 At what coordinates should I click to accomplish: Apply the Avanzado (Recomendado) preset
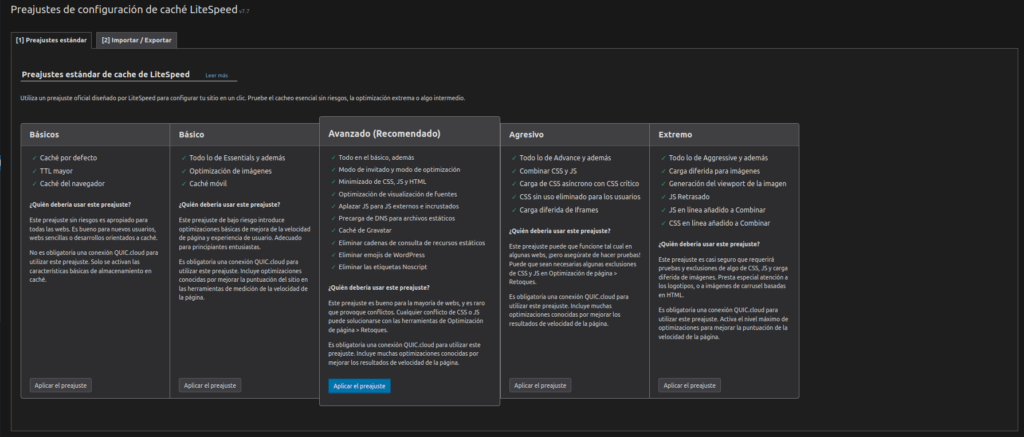click(x=359, y=386)
